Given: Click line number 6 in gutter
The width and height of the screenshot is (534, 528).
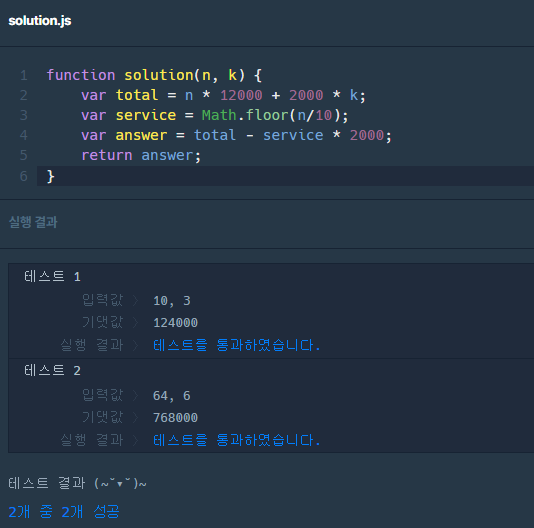Looking at the screenshot, I should click(x=23, y=176).
